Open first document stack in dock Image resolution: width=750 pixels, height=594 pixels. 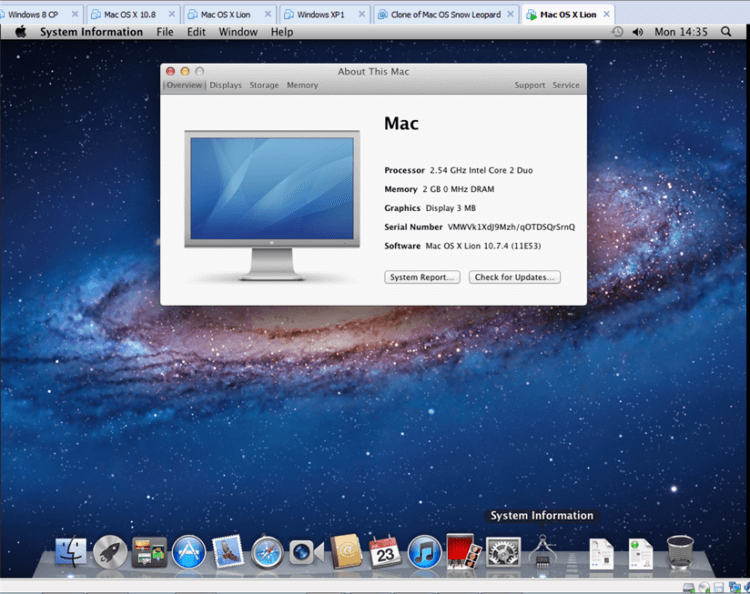[x=601, y=553]
